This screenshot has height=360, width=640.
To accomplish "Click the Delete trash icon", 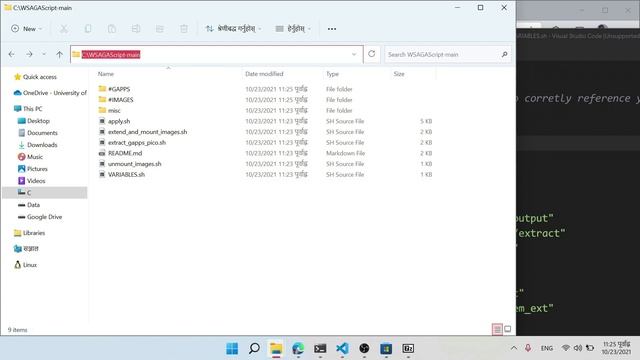I will coord(184,29).
